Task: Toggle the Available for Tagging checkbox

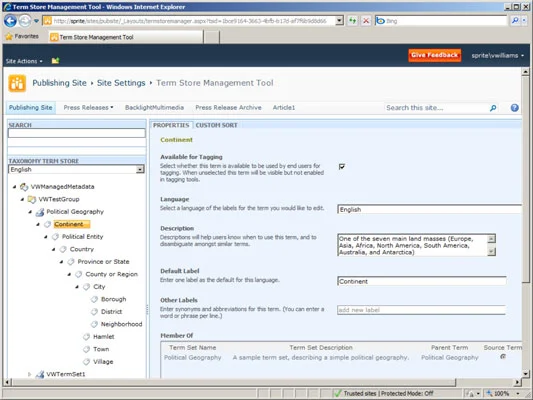Action: click(x=342, y=166)
